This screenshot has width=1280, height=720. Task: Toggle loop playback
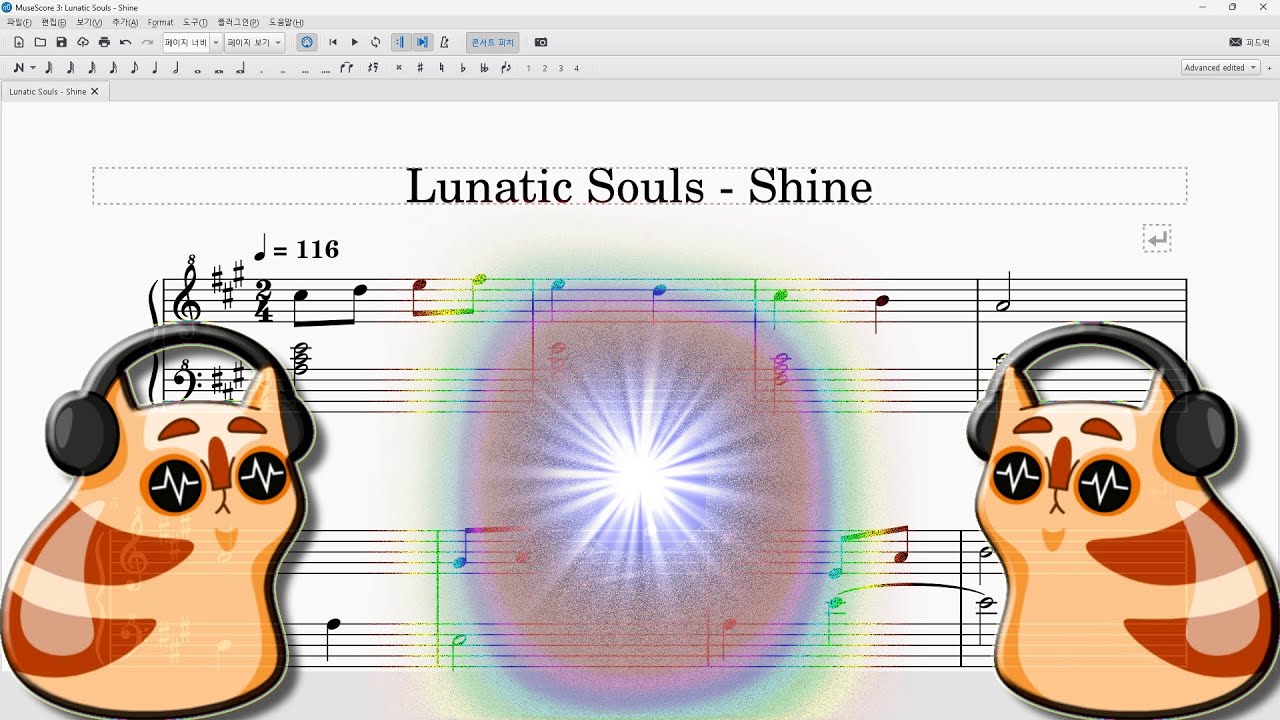click(x=375, y=42)
